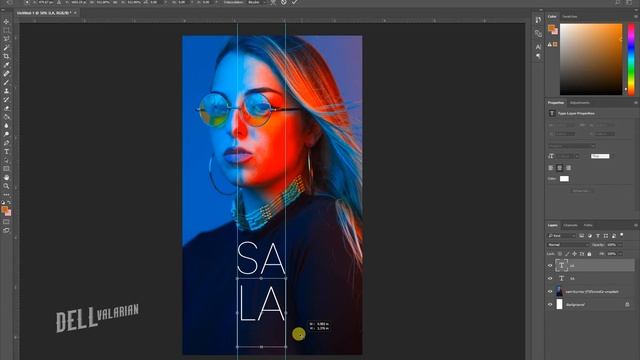The width and height of the screenshot is (640, 360).
Task: Filter layers by adjustment layer icon
Action: (x=590, y=236)
